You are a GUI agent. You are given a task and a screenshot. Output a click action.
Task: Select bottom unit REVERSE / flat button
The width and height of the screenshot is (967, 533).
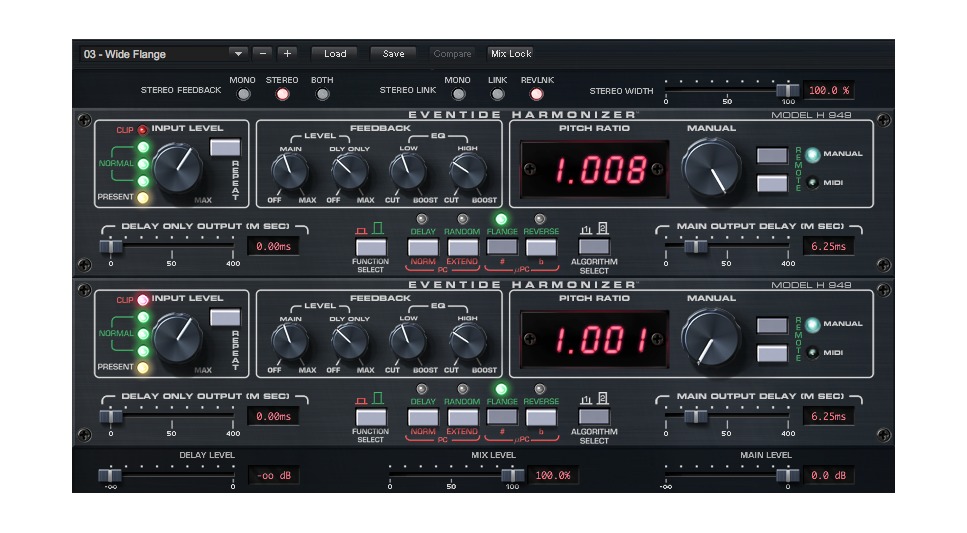[541, 418]
